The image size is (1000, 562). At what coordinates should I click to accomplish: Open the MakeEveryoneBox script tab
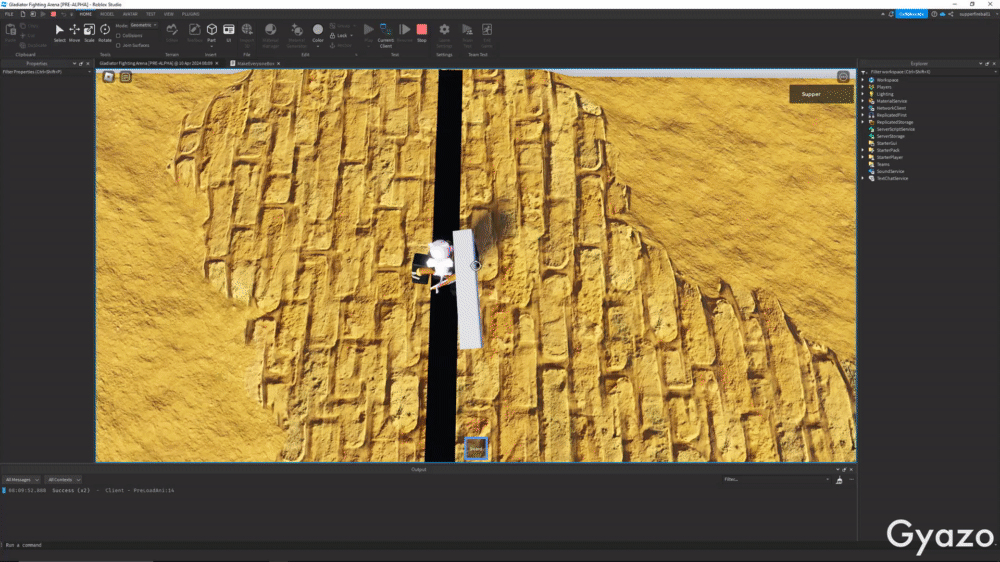(x=255, y=64)
